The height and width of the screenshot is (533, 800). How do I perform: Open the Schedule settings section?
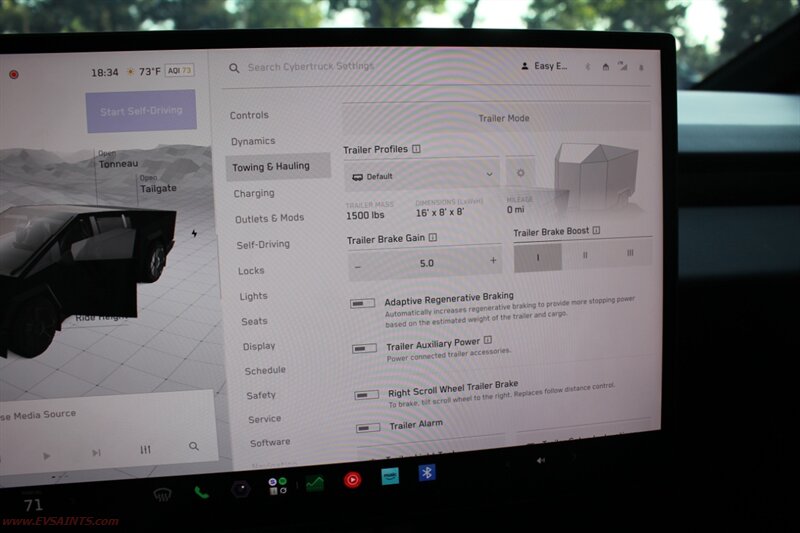265,370
